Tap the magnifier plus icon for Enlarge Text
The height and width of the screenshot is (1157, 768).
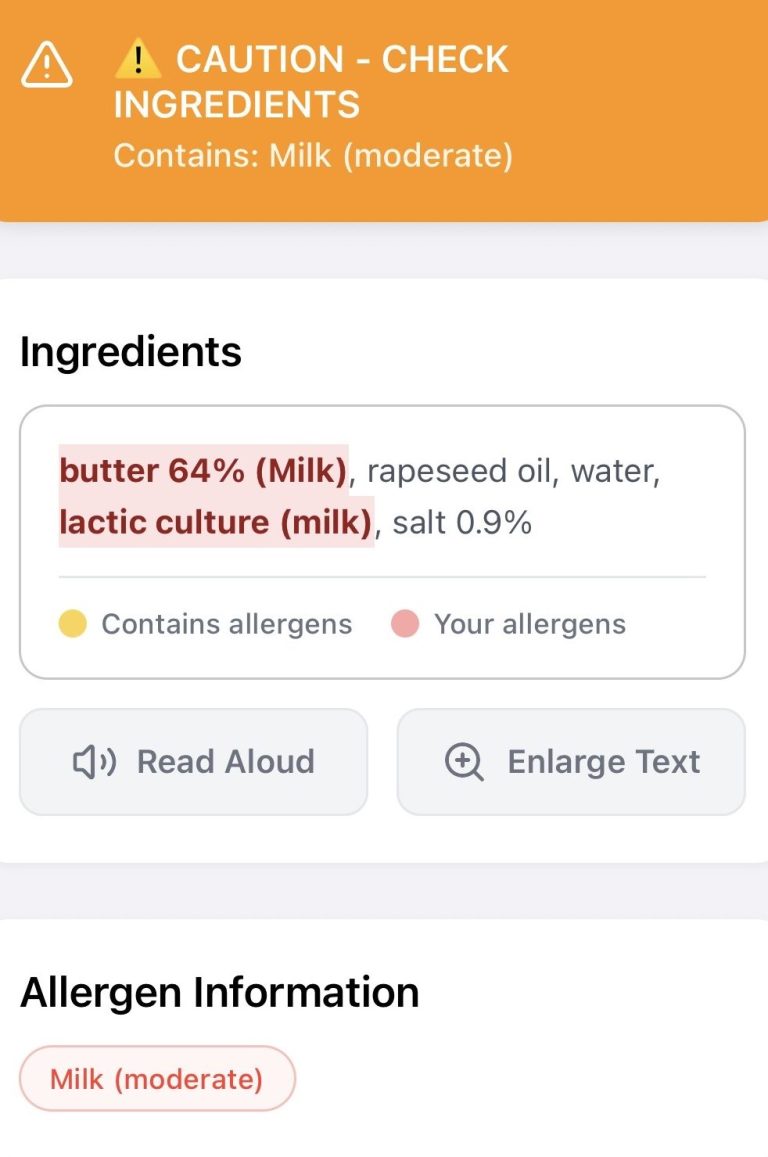[x=464, y=762]
